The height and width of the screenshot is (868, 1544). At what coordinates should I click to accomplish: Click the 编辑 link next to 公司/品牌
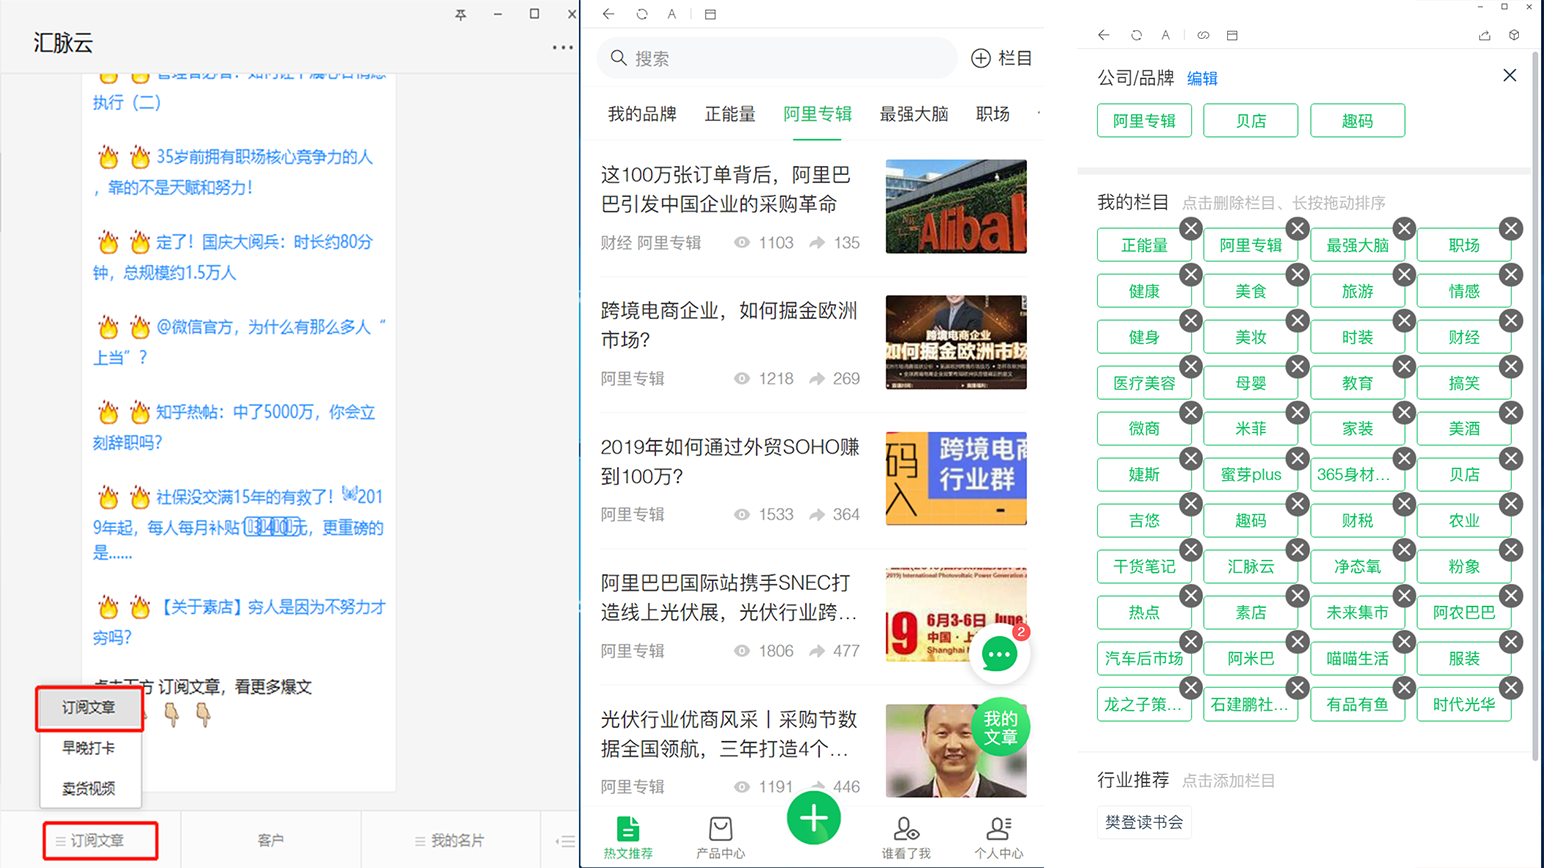coord(1202,78)
